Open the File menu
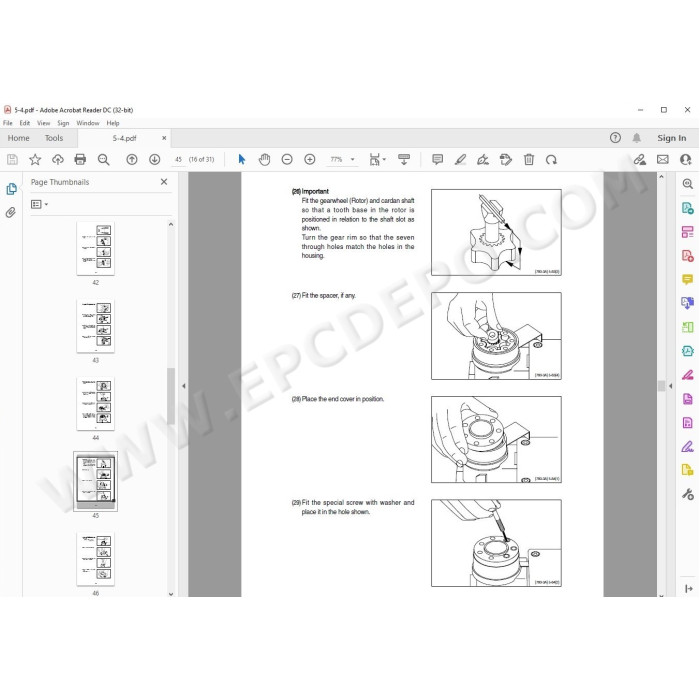The width and height of the screenshot is (700, 700). [x=8, y=123]
